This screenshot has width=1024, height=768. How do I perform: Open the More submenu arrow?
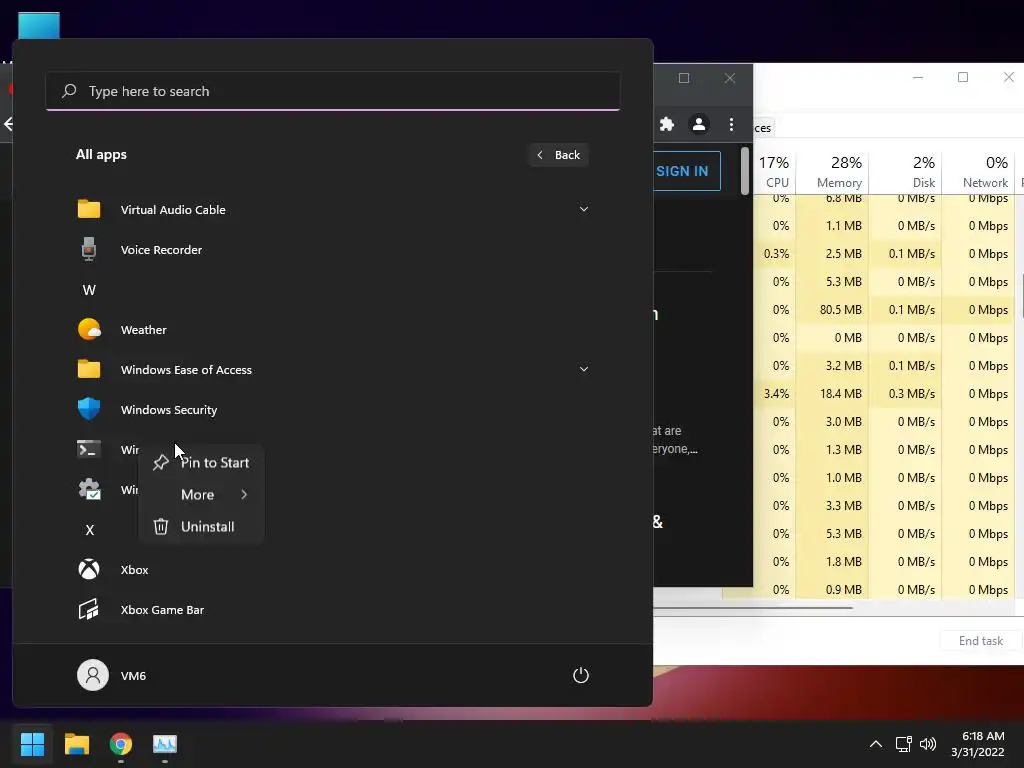pos(244,494)
